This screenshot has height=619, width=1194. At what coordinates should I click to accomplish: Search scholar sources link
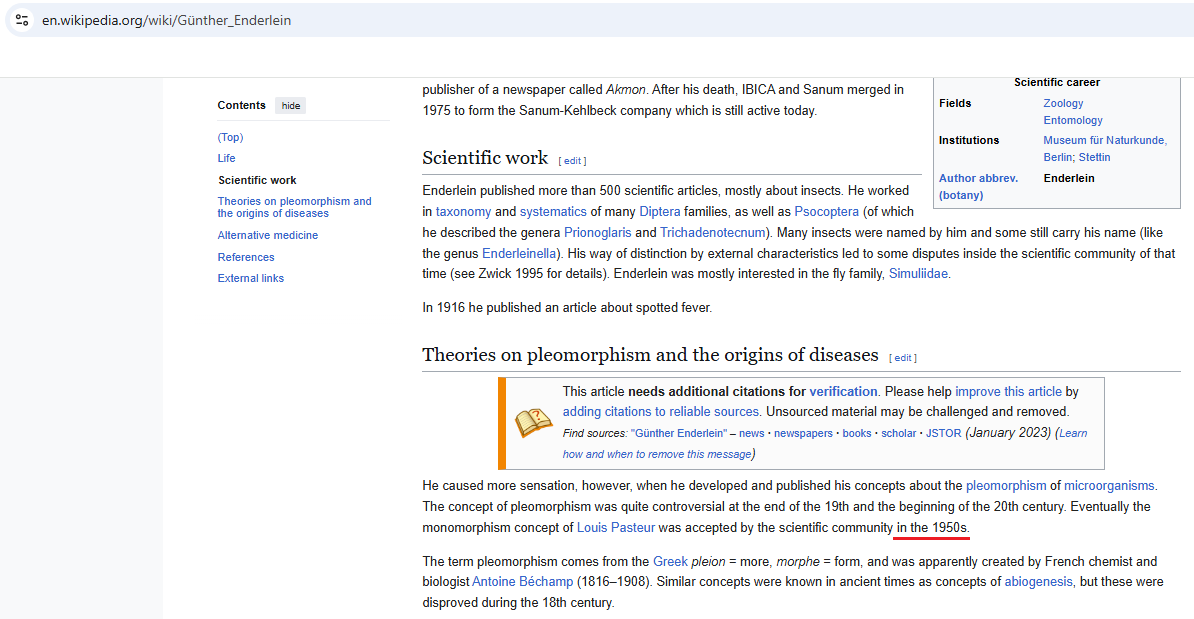tap(899, 433)
